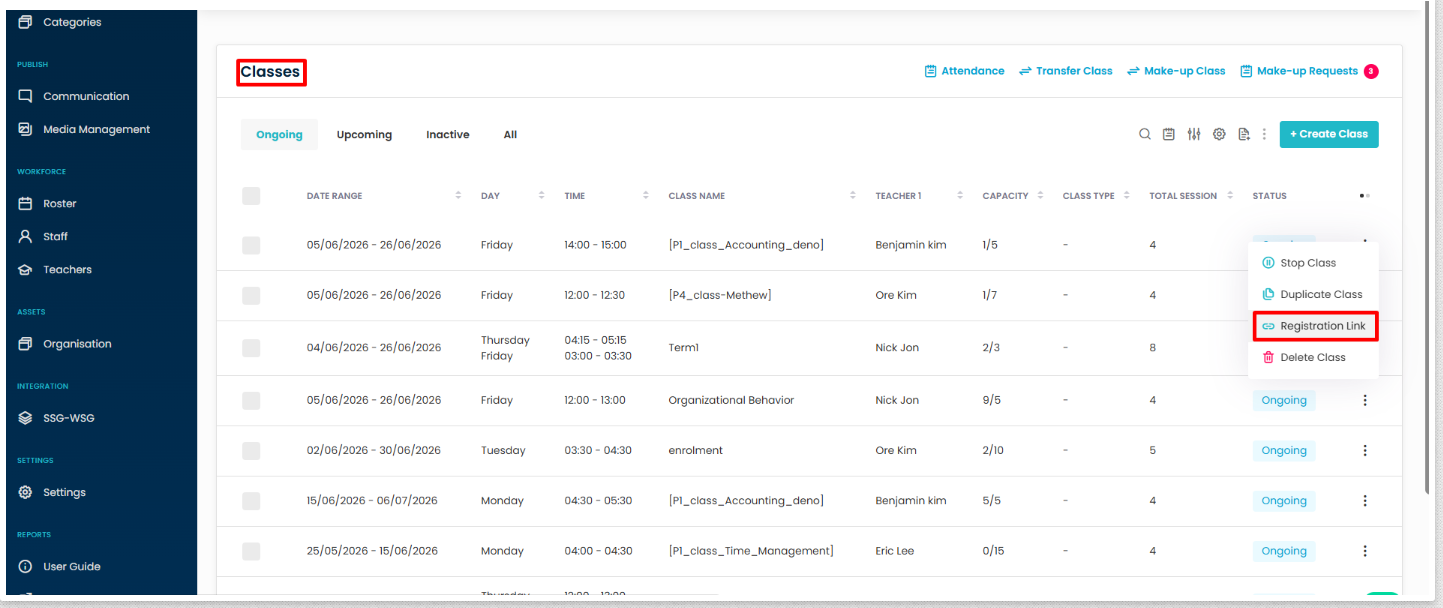
Task: Click the search magnifier icon in toolbar
Action: [x=1145, y=134]
